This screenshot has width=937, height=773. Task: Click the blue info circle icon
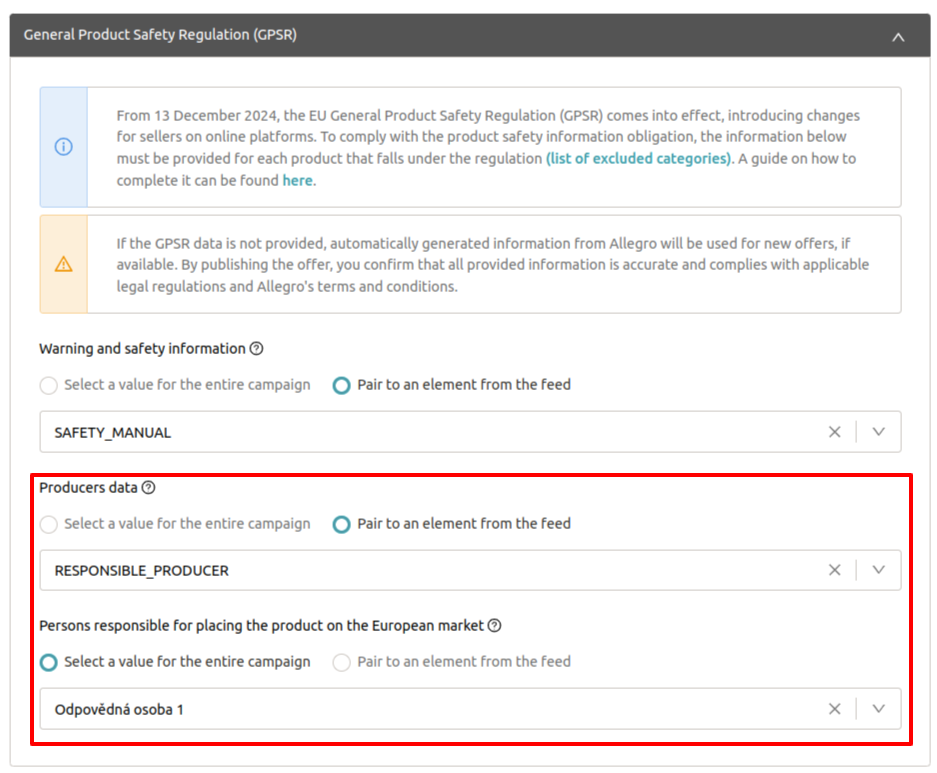pos(64,147)
